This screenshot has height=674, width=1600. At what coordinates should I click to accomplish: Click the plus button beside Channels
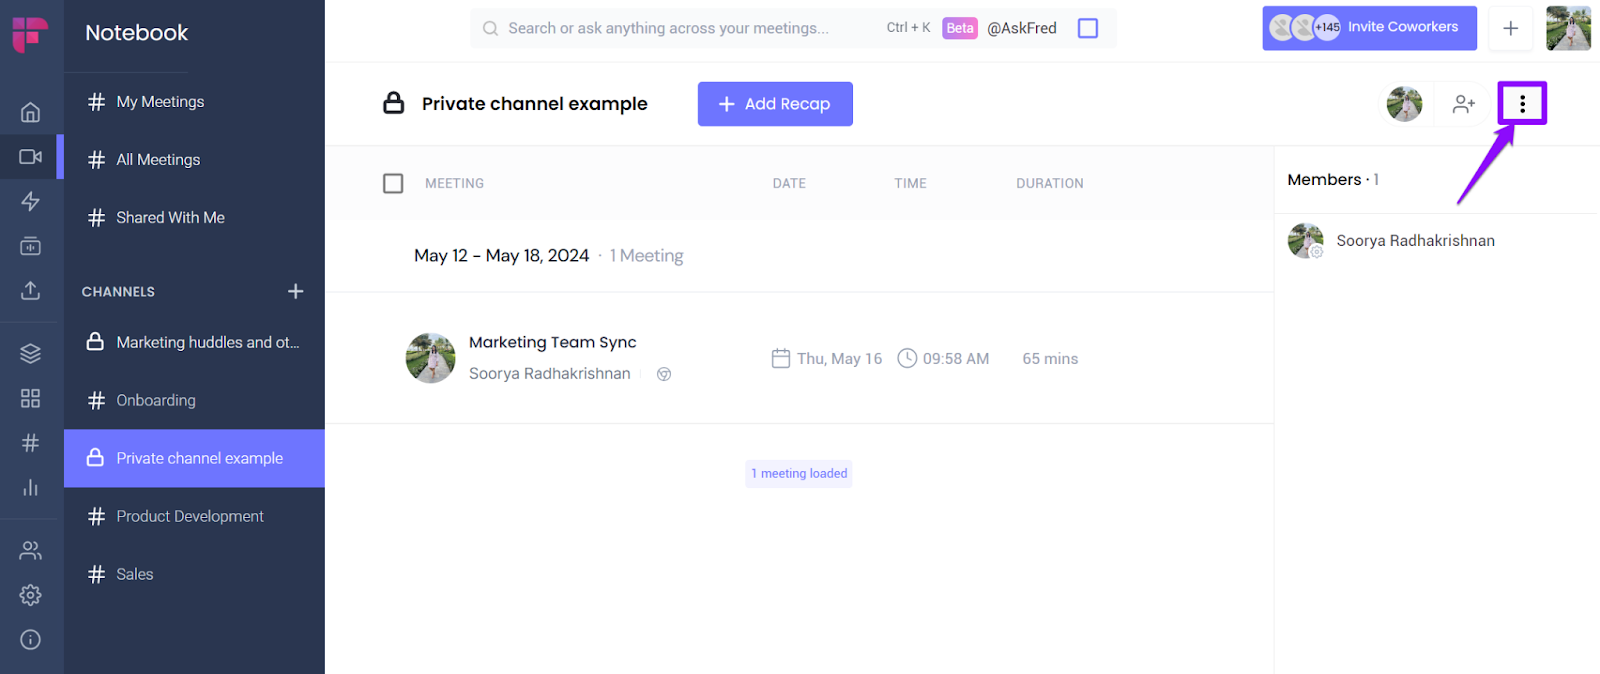[x=296, y=291]
